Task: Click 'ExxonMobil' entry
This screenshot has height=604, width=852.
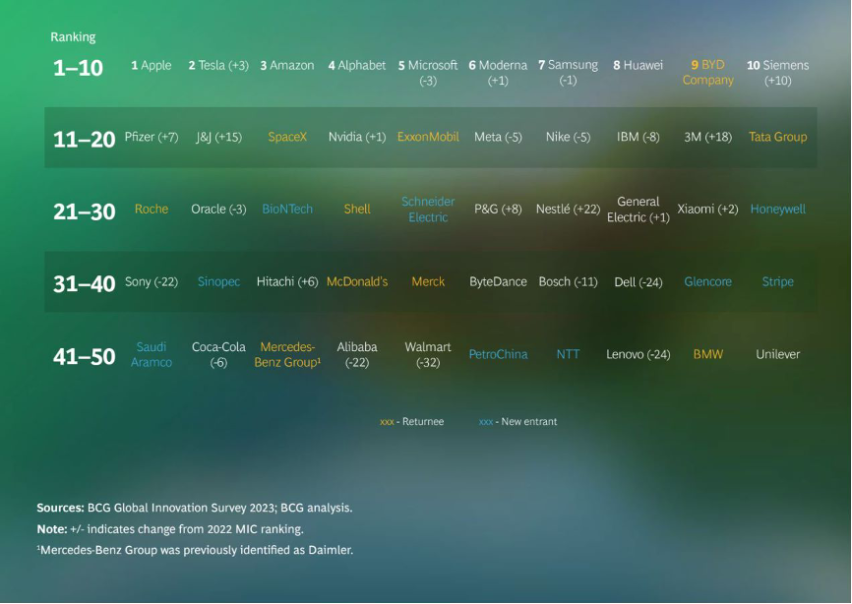Action: [x=428, y=137]
